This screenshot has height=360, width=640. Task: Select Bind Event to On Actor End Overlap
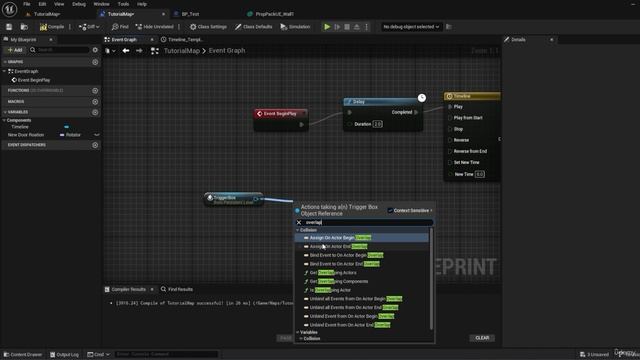click(362, 264)
